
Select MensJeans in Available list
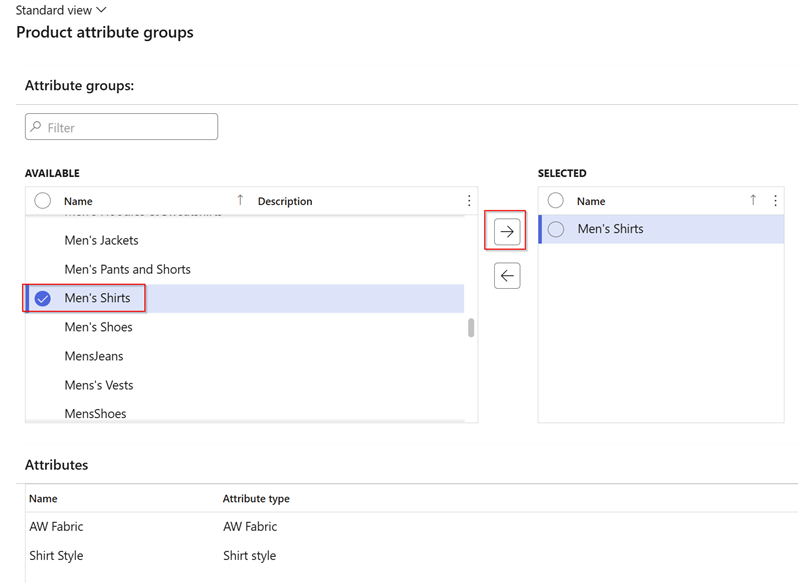click(x=245, y=356)
